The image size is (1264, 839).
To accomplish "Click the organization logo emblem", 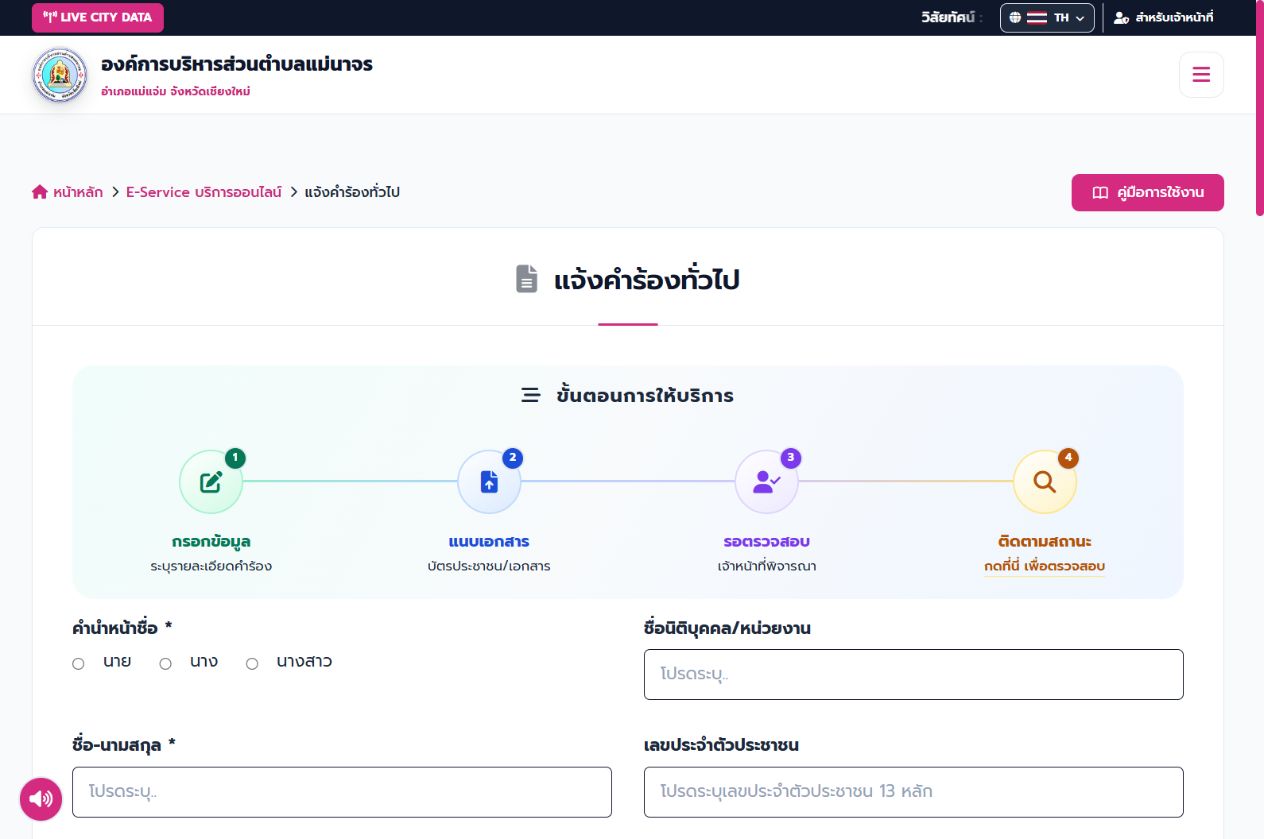I will [x=60, y=75].
